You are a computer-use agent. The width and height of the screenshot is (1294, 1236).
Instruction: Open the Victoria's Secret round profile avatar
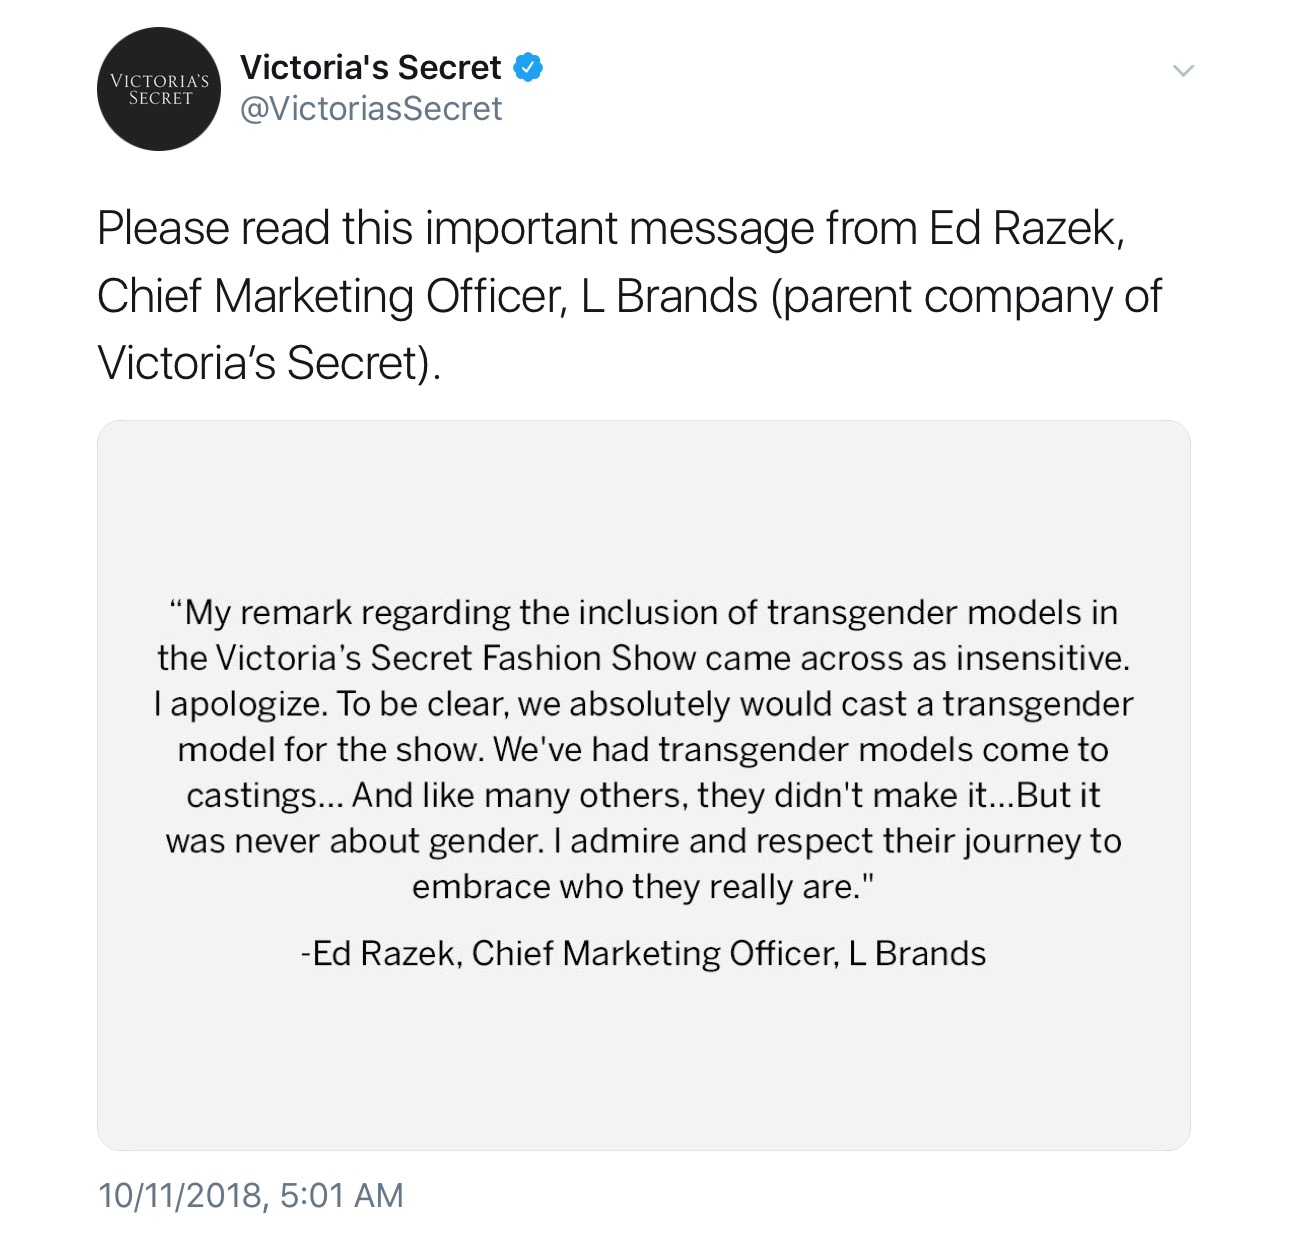point(159,89)
